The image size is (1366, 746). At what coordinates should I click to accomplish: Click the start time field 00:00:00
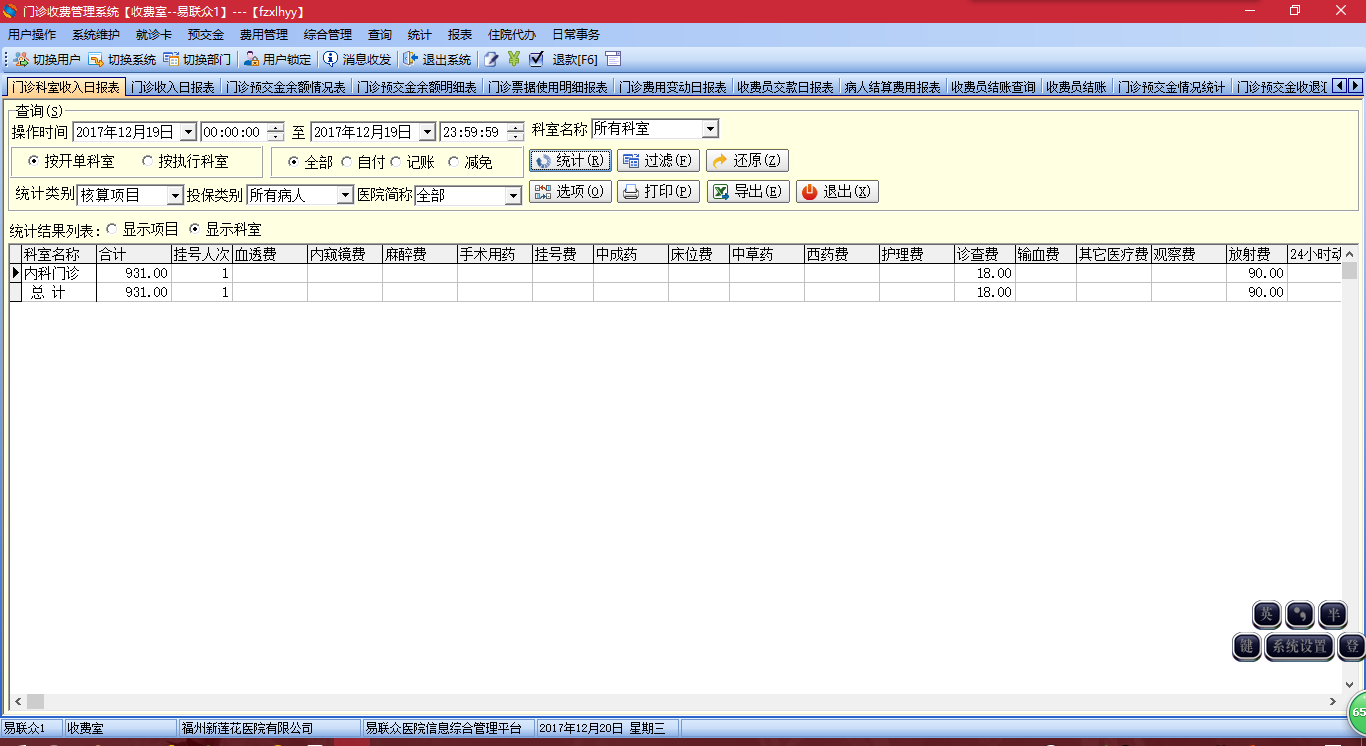pos(233,132)
